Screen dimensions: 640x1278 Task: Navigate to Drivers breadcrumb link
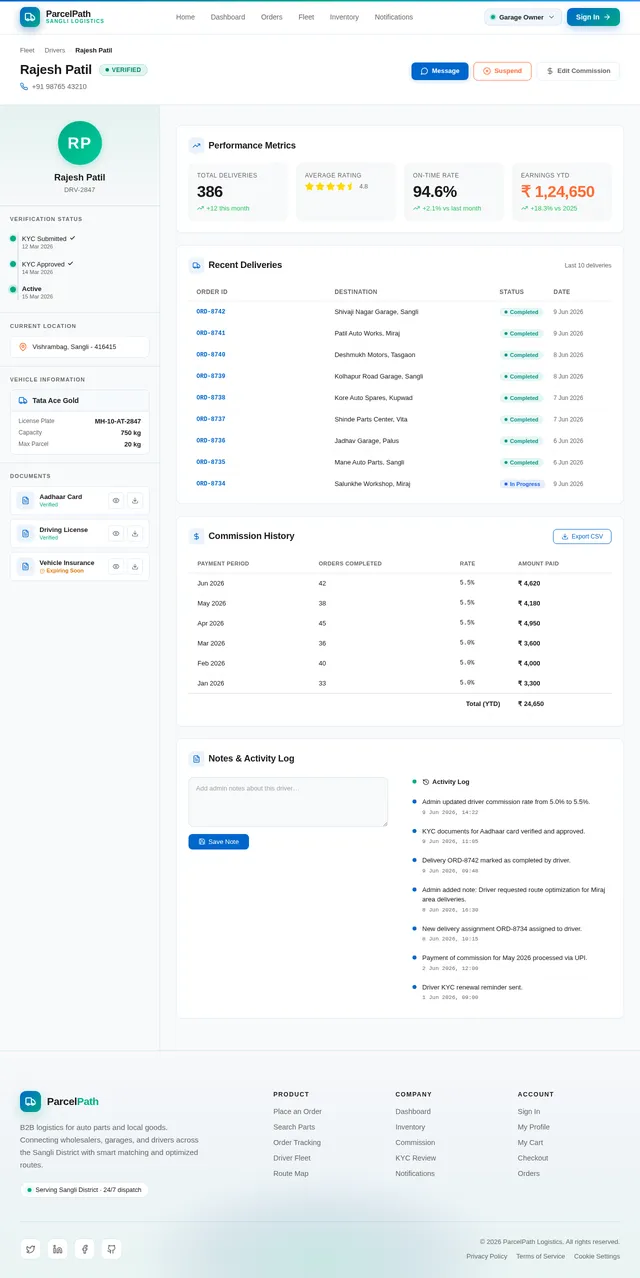[55, 50]
